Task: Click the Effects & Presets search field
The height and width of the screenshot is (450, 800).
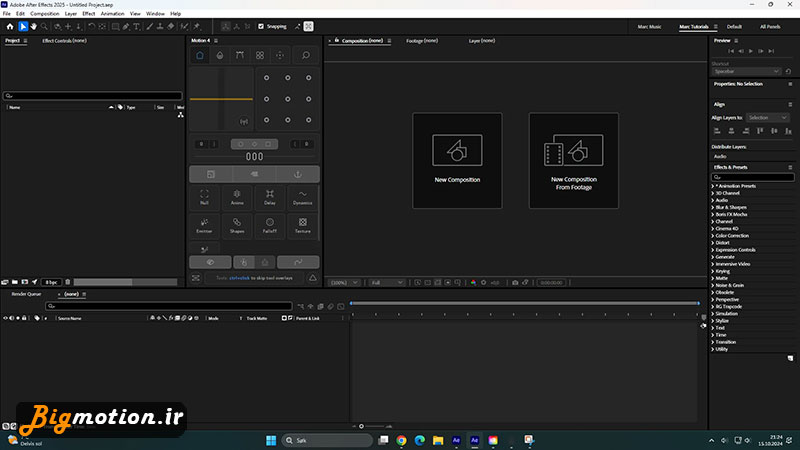Action: pyautogui.click(x=753, y=177)
